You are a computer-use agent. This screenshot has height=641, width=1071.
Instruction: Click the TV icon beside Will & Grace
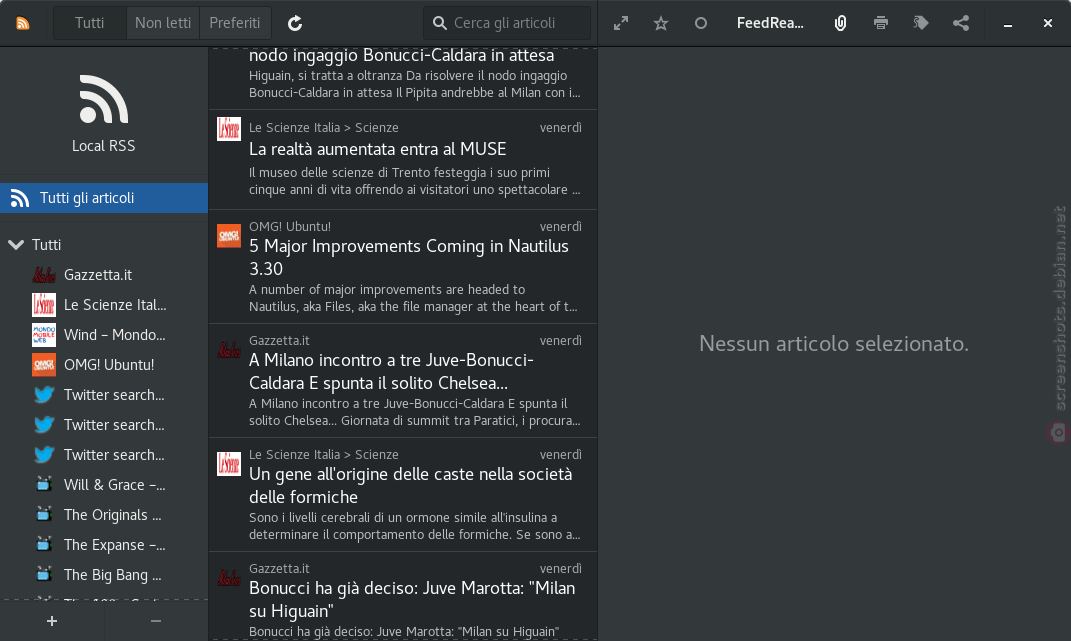pos(44,485)
